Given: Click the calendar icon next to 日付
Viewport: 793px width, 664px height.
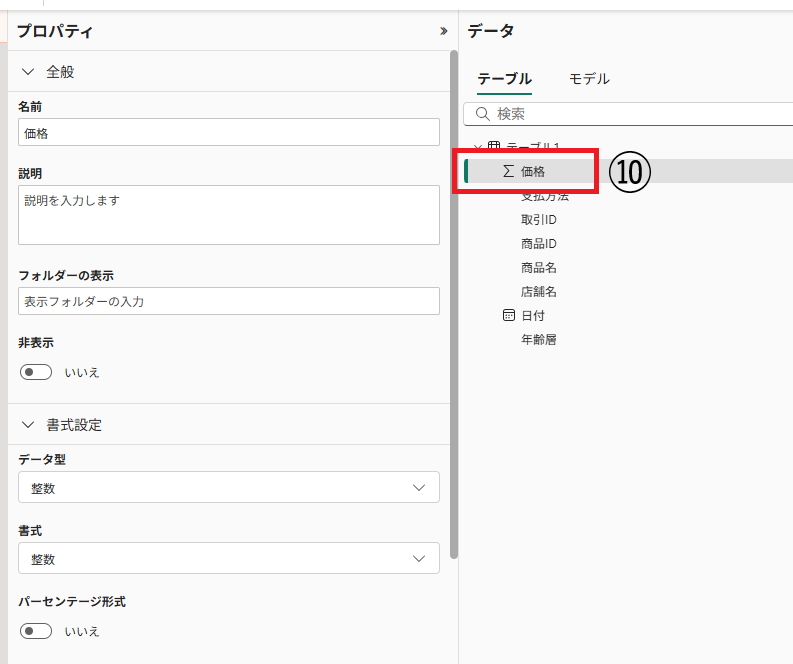Looking at the screenshot, I should 508,315.
